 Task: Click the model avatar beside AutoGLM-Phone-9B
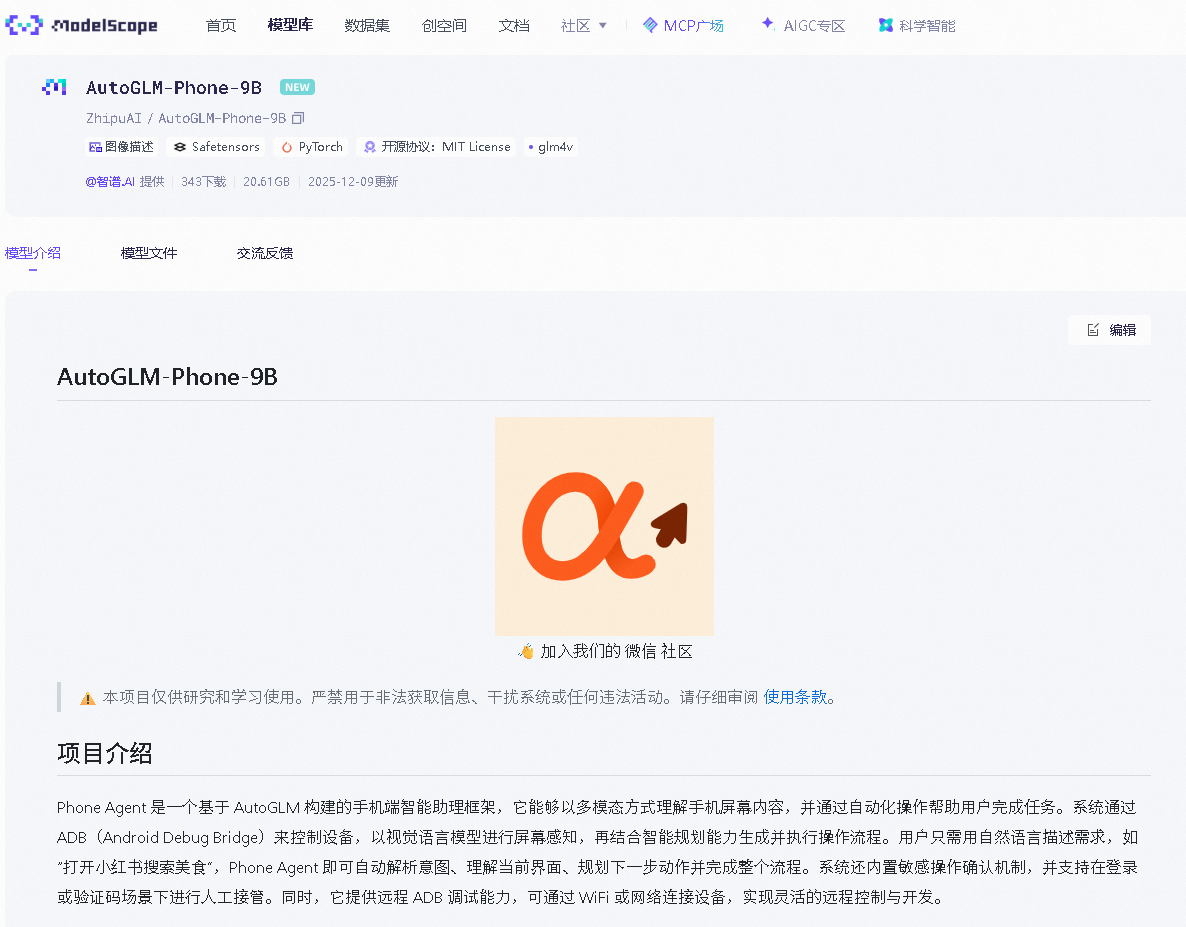tap(54, 87)
